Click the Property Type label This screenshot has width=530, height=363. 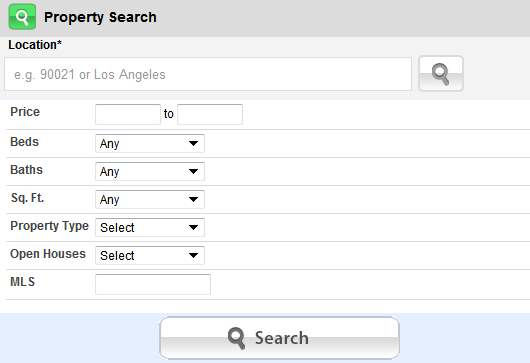[x=49, y=226]
